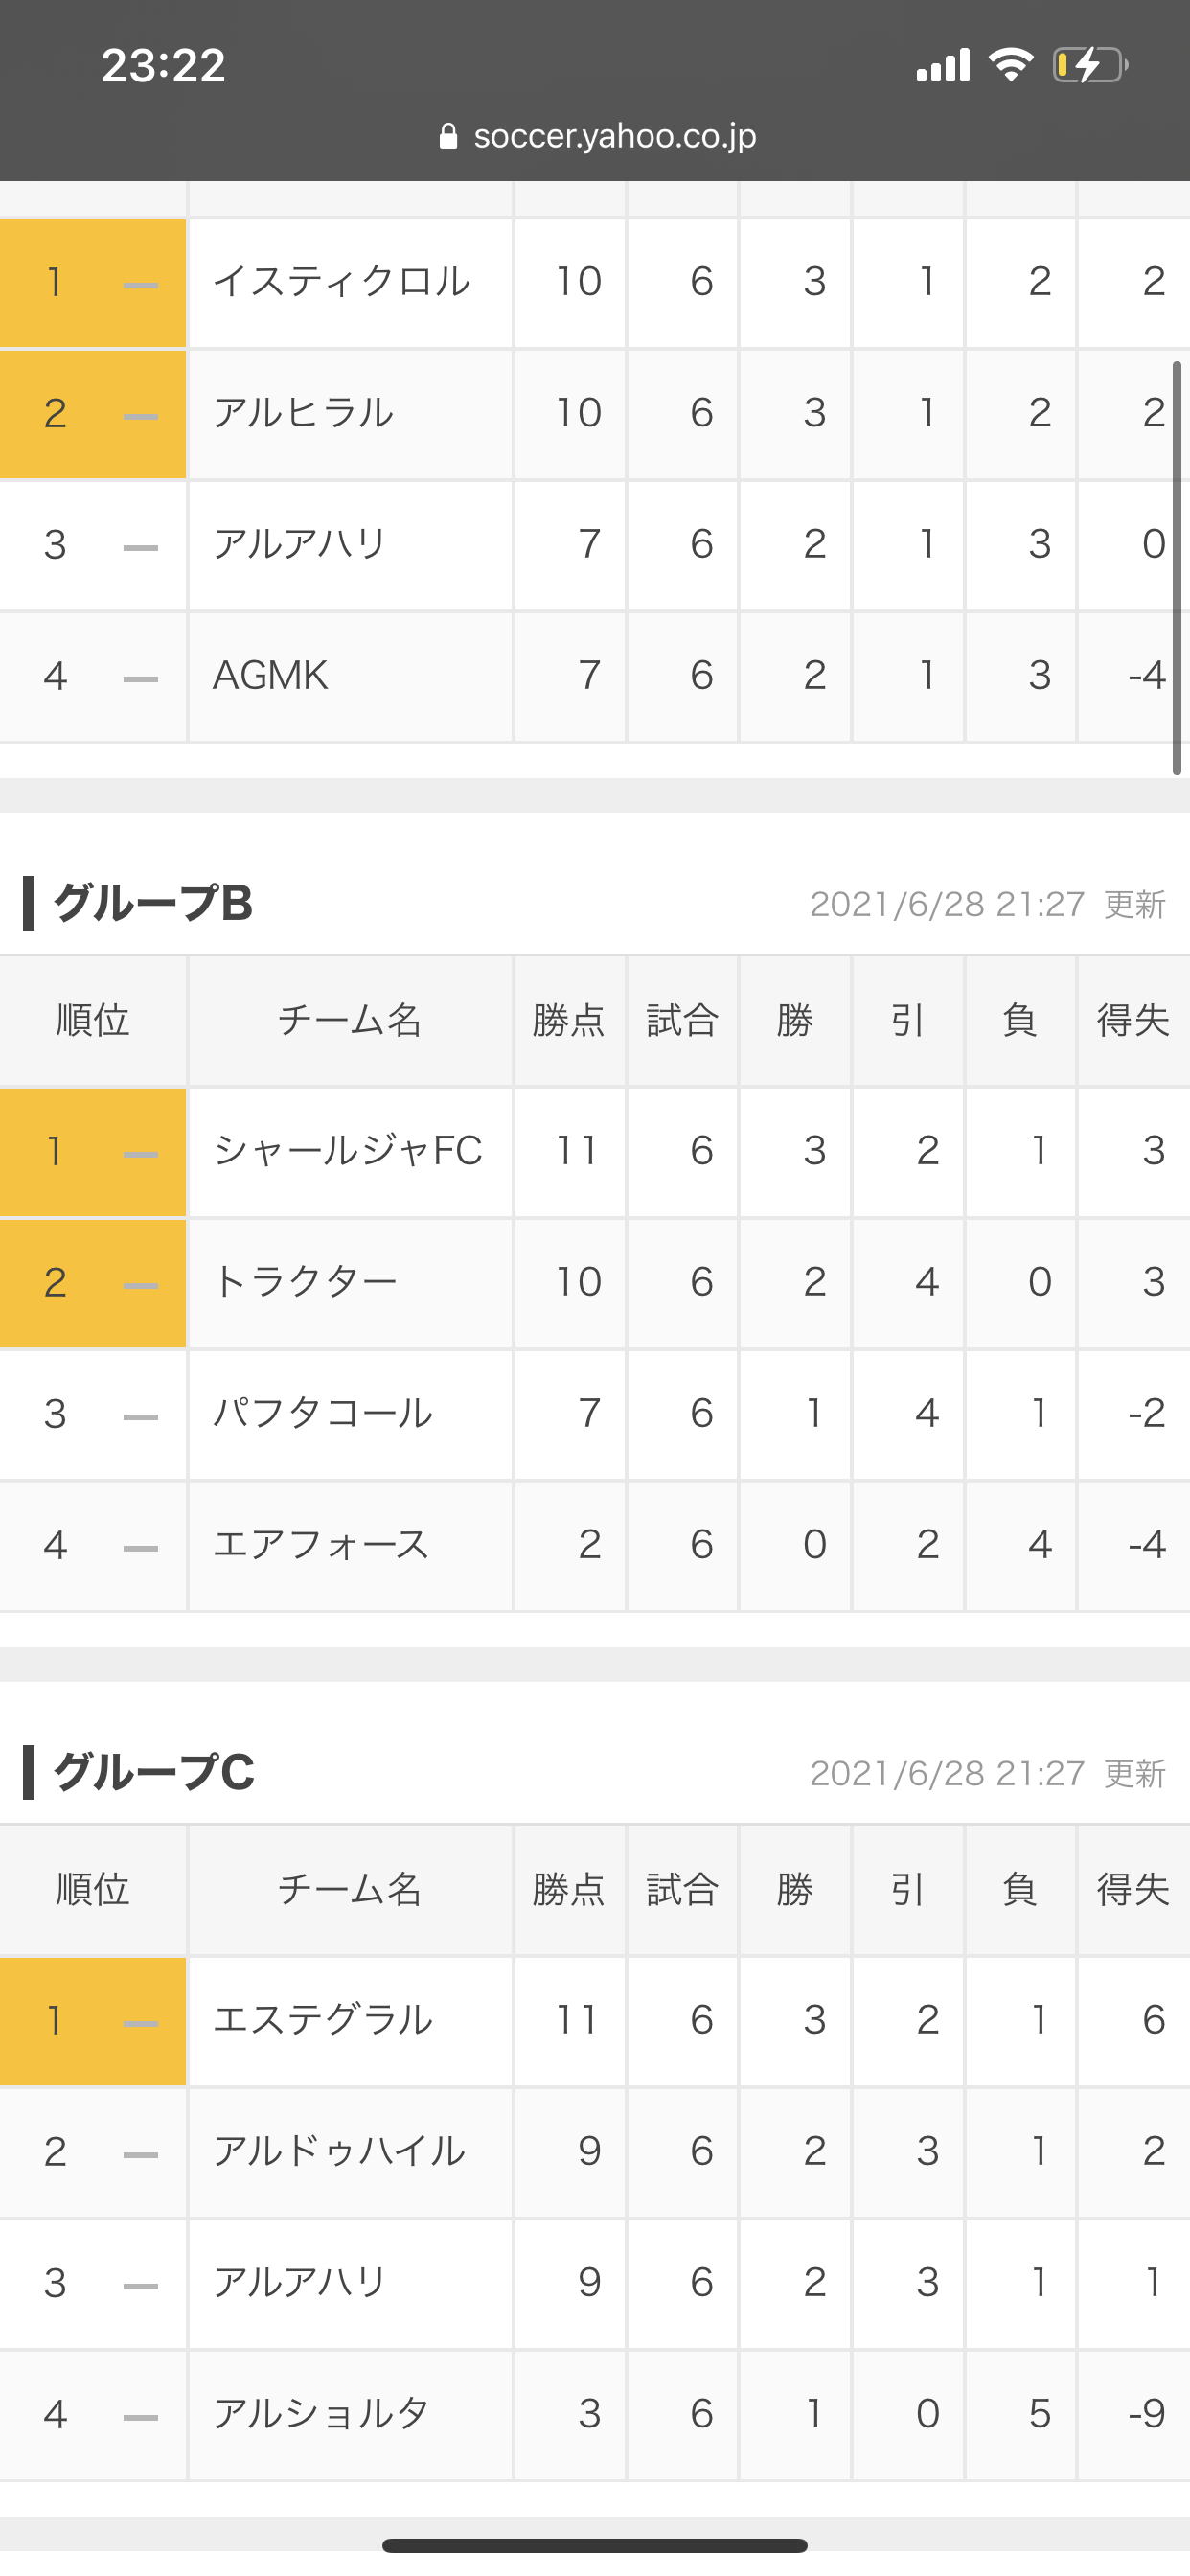Click the 得失 column header in Group C

(1134, 1890)
